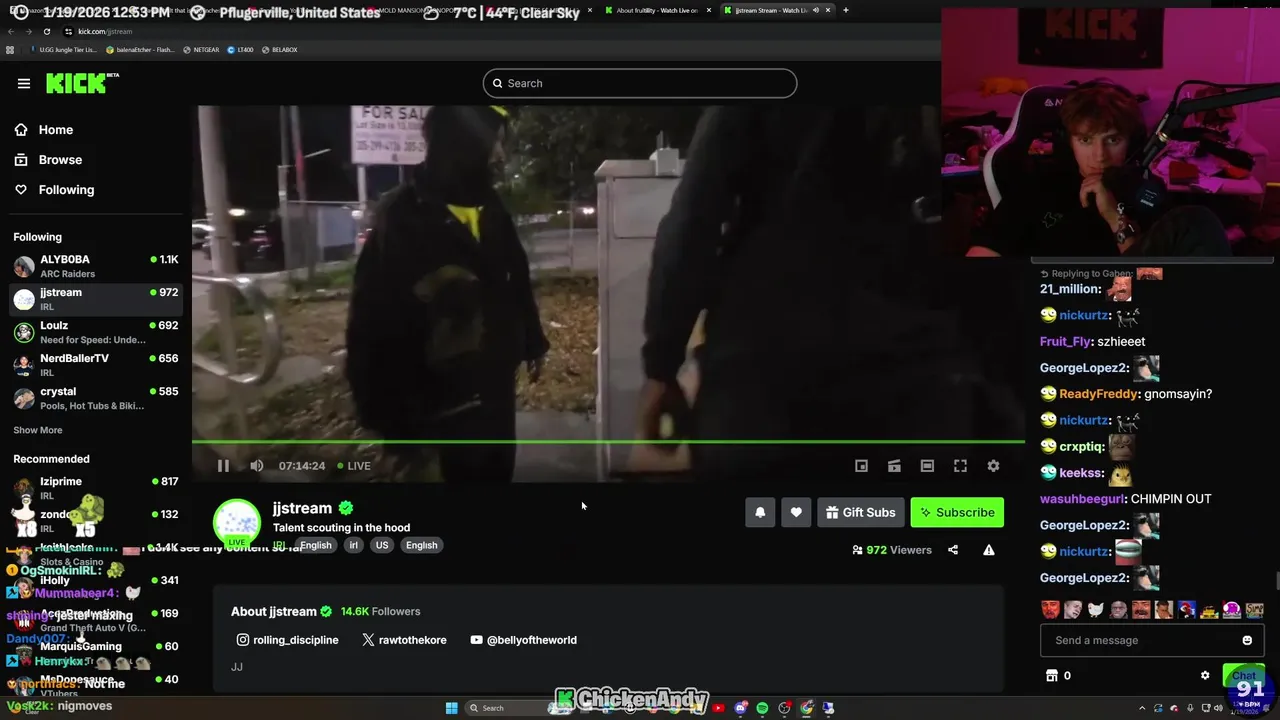This screenshot has width=1280, height=720.
Task: Open rolling_discipline Instagram link
Action: coord(287,640)
